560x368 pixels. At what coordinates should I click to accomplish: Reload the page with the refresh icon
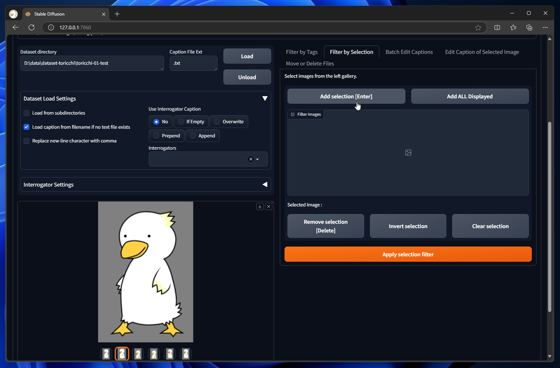click(31, 28)
